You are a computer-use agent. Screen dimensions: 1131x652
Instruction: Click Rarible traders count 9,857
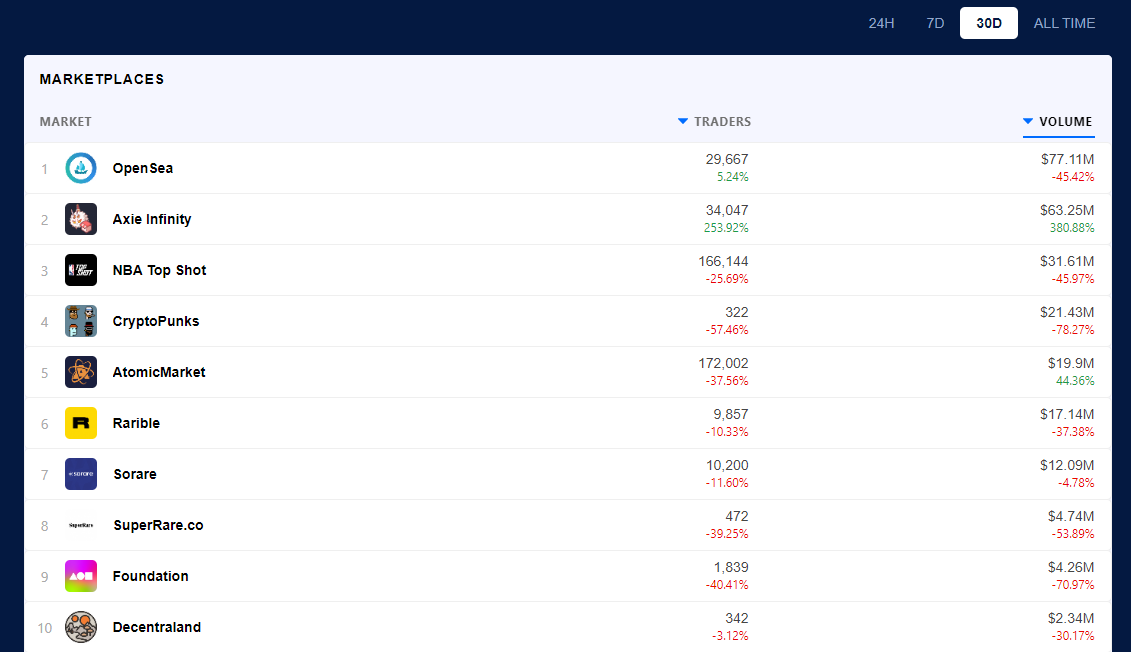pos(731,415)
